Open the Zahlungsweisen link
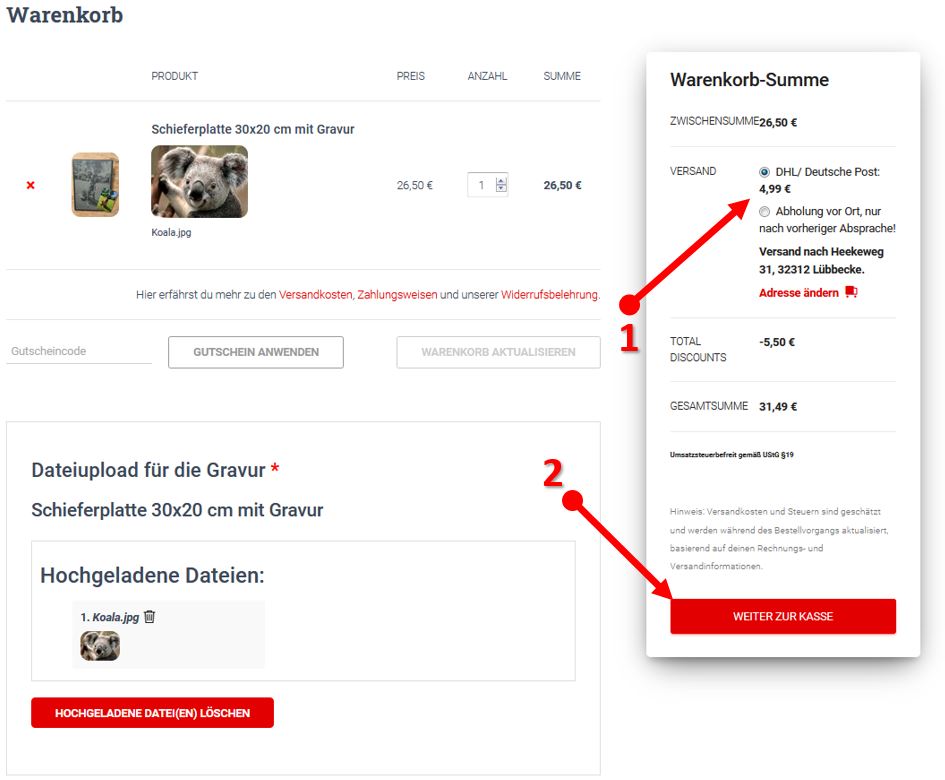 pos(397,295)
